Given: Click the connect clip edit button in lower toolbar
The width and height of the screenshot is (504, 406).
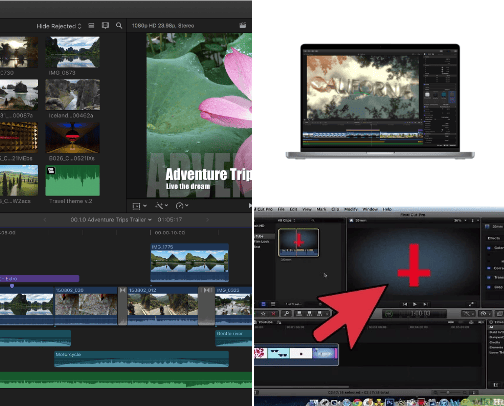Looking at the screenshot, I should click(299, 314).
